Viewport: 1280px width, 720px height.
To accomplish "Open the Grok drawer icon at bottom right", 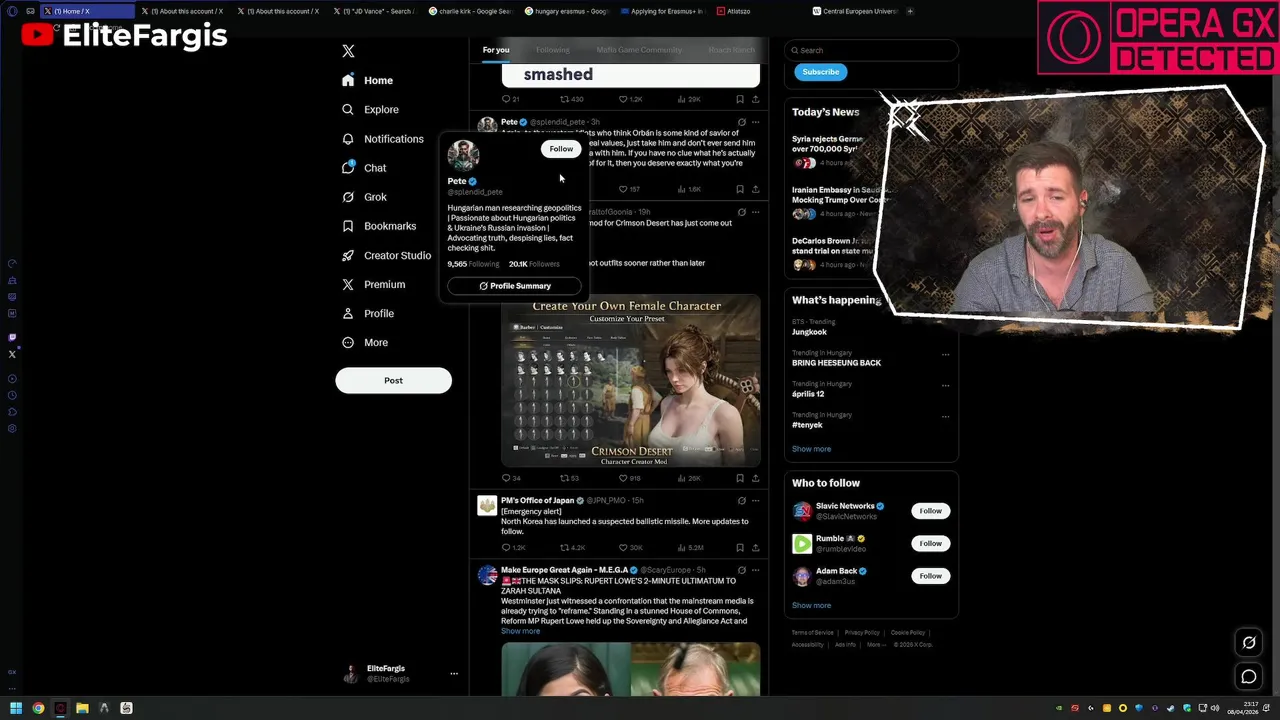I will [1249, 643].
